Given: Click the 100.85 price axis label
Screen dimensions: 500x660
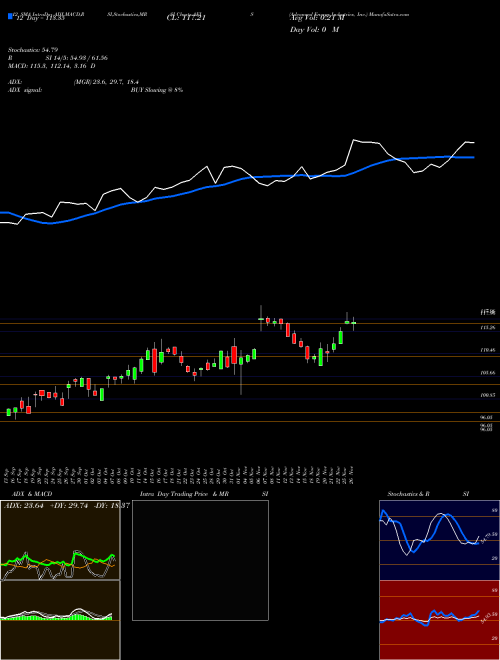Looking at the screenshot, I should pos(487,395).
